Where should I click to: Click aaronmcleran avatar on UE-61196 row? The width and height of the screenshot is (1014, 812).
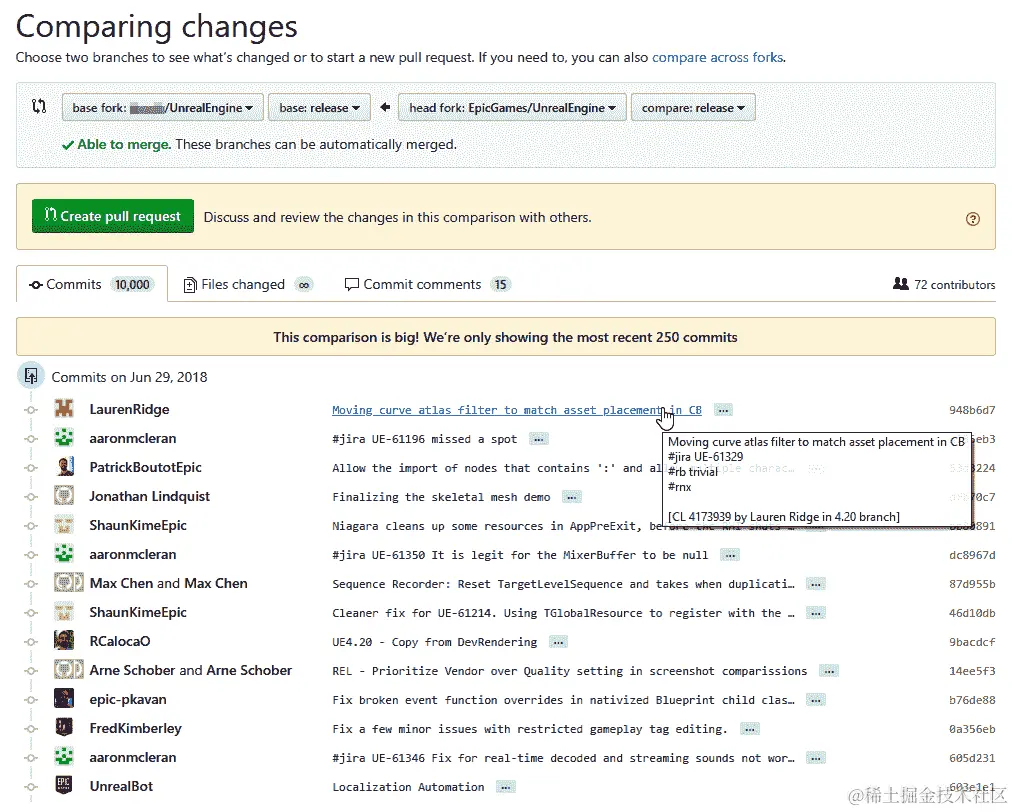pyautogui.click(x=64, y=438)
